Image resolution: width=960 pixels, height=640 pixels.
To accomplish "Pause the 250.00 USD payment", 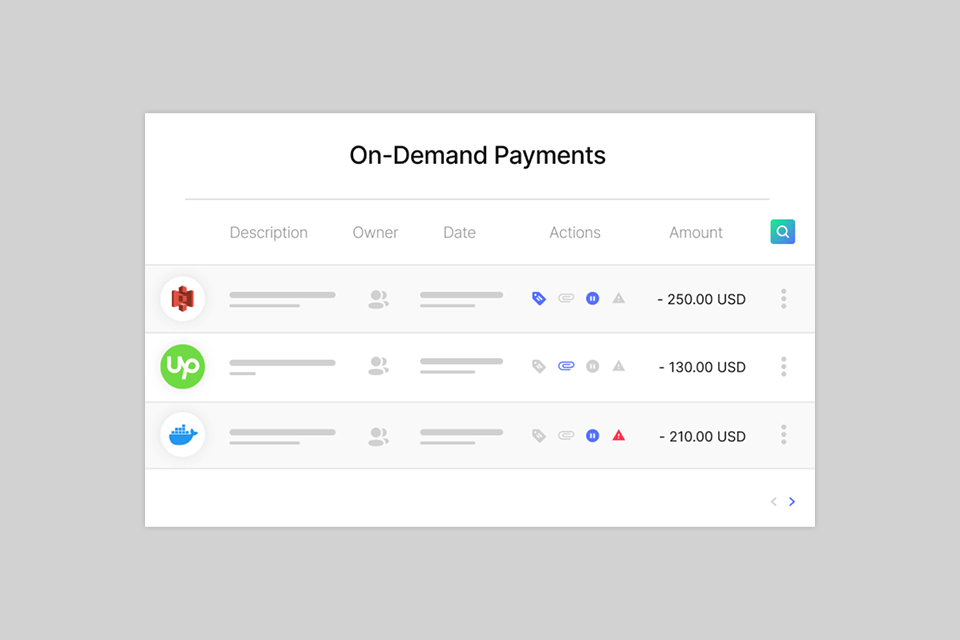I will (x=593, y=298).
